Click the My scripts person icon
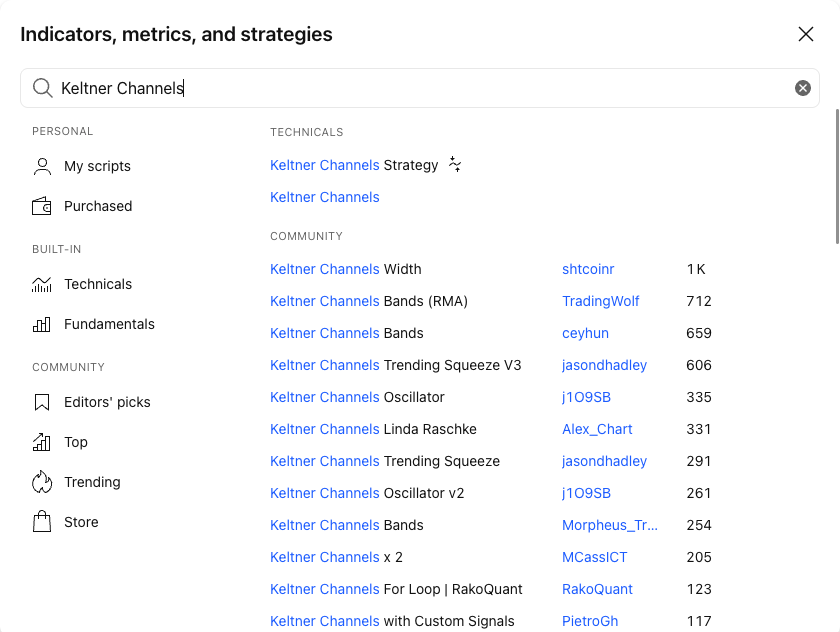Screen dimensions: 840x632 (x=42, y=166)
